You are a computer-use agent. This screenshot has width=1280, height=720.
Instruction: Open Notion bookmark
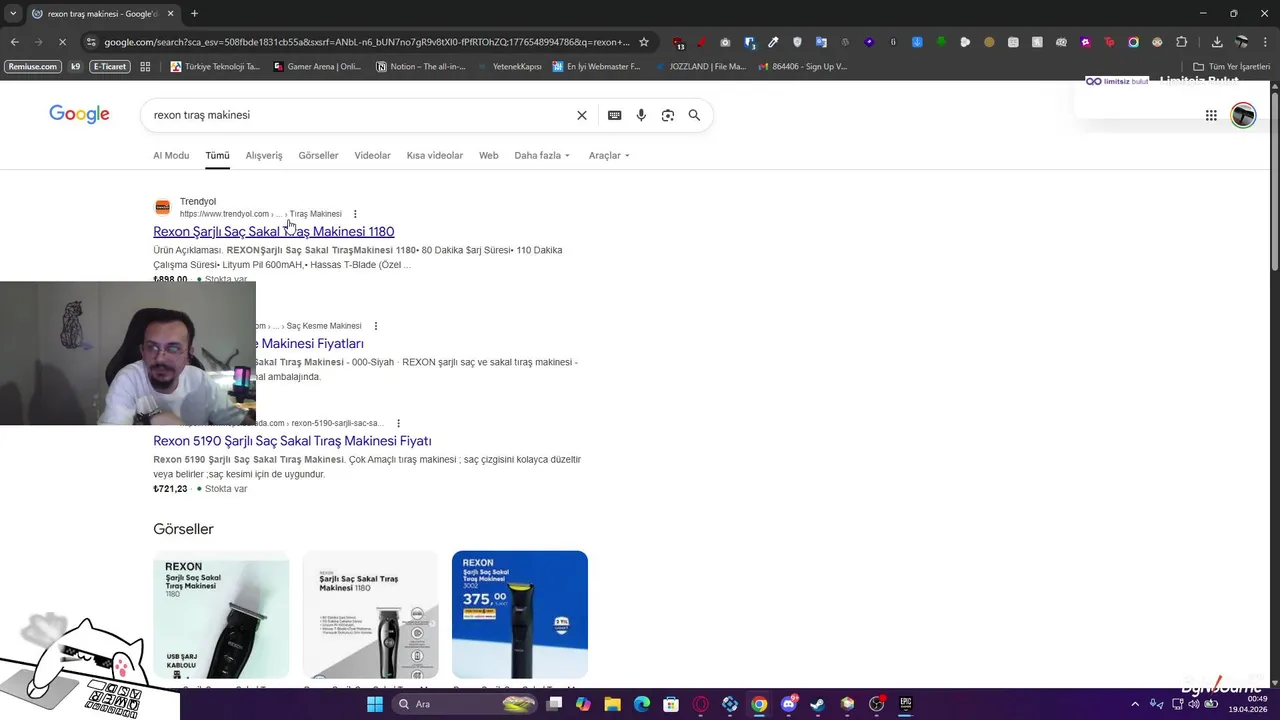[421, 67]
